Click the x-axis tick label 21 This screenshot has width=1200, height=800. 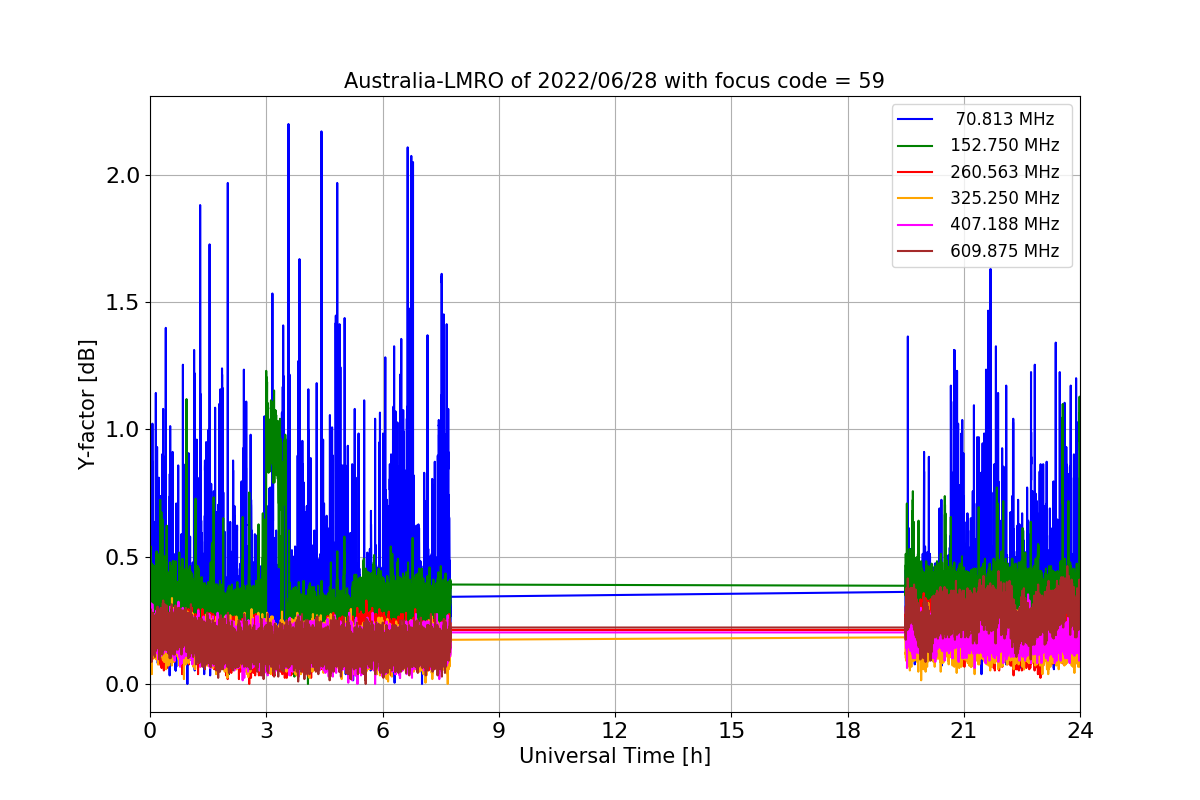click(963, 730)
